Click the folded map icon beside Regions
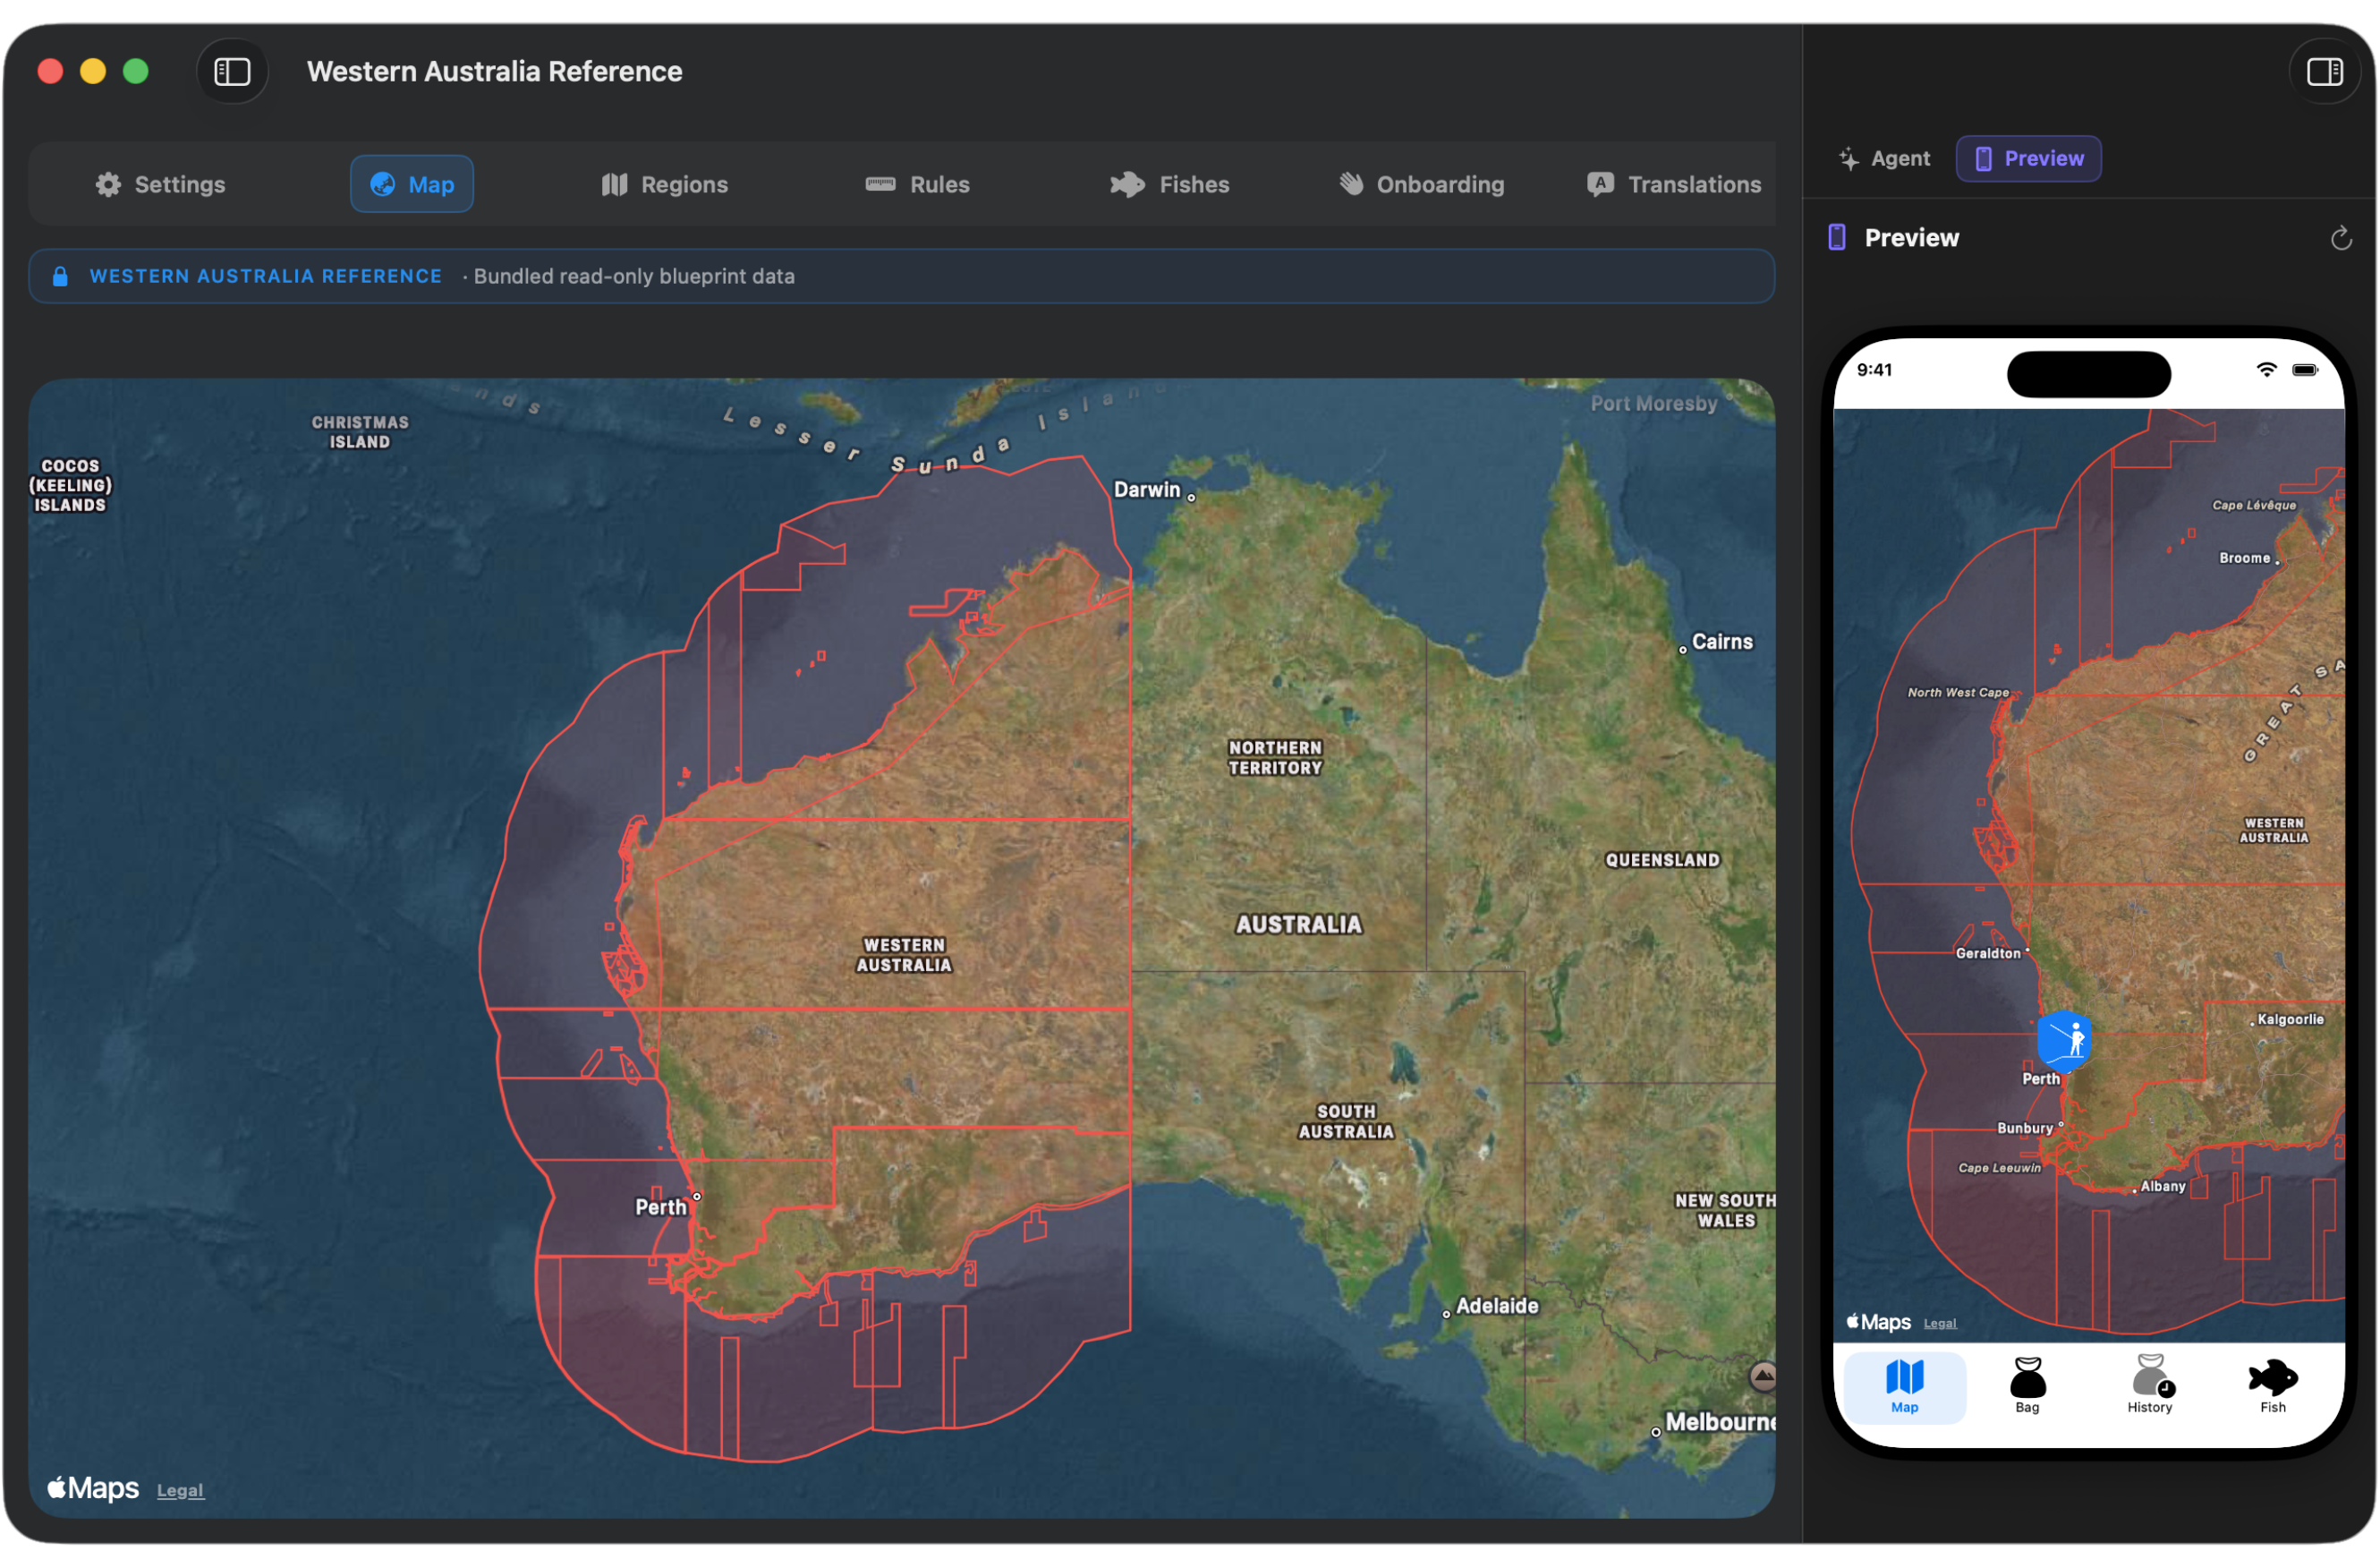The width and height of the screenshot is (2380, 1568). pos(615,184)
